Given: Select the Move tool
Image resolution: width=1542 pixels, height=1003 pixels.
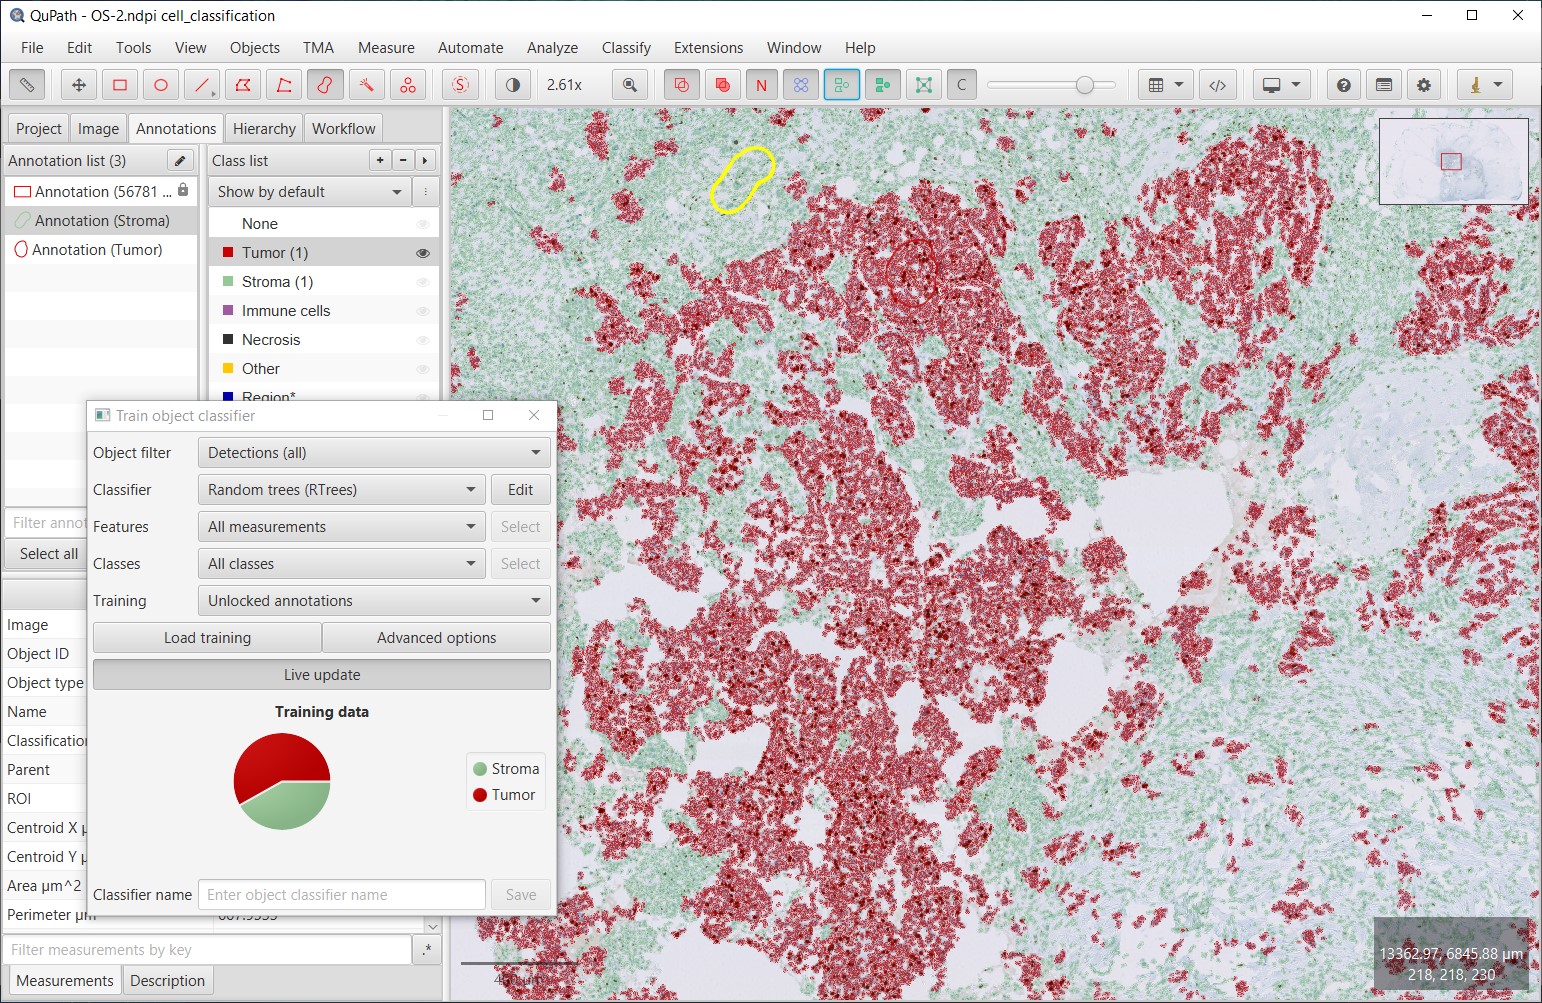Looking at the screenshot, I should click(x=79, y=85).
